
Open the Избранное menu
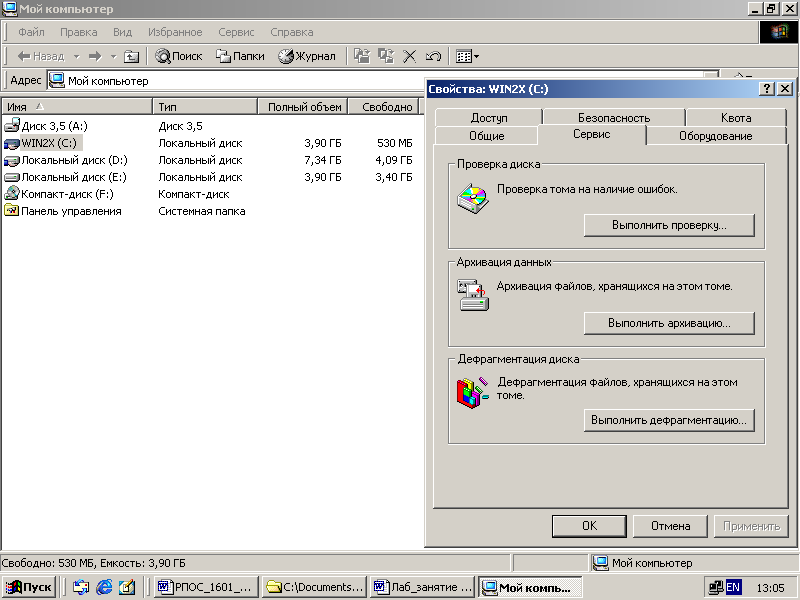(175, 32)
